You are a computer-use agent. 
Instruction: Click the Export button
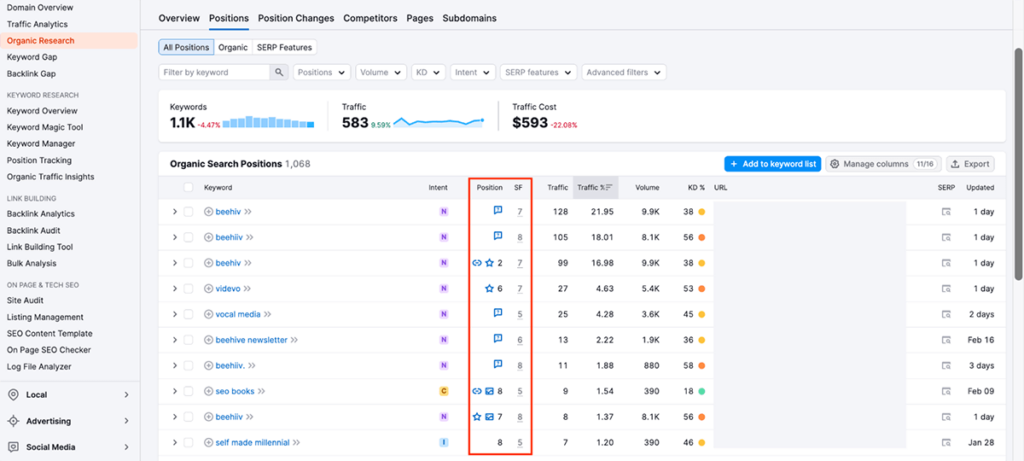click(970, 164)
